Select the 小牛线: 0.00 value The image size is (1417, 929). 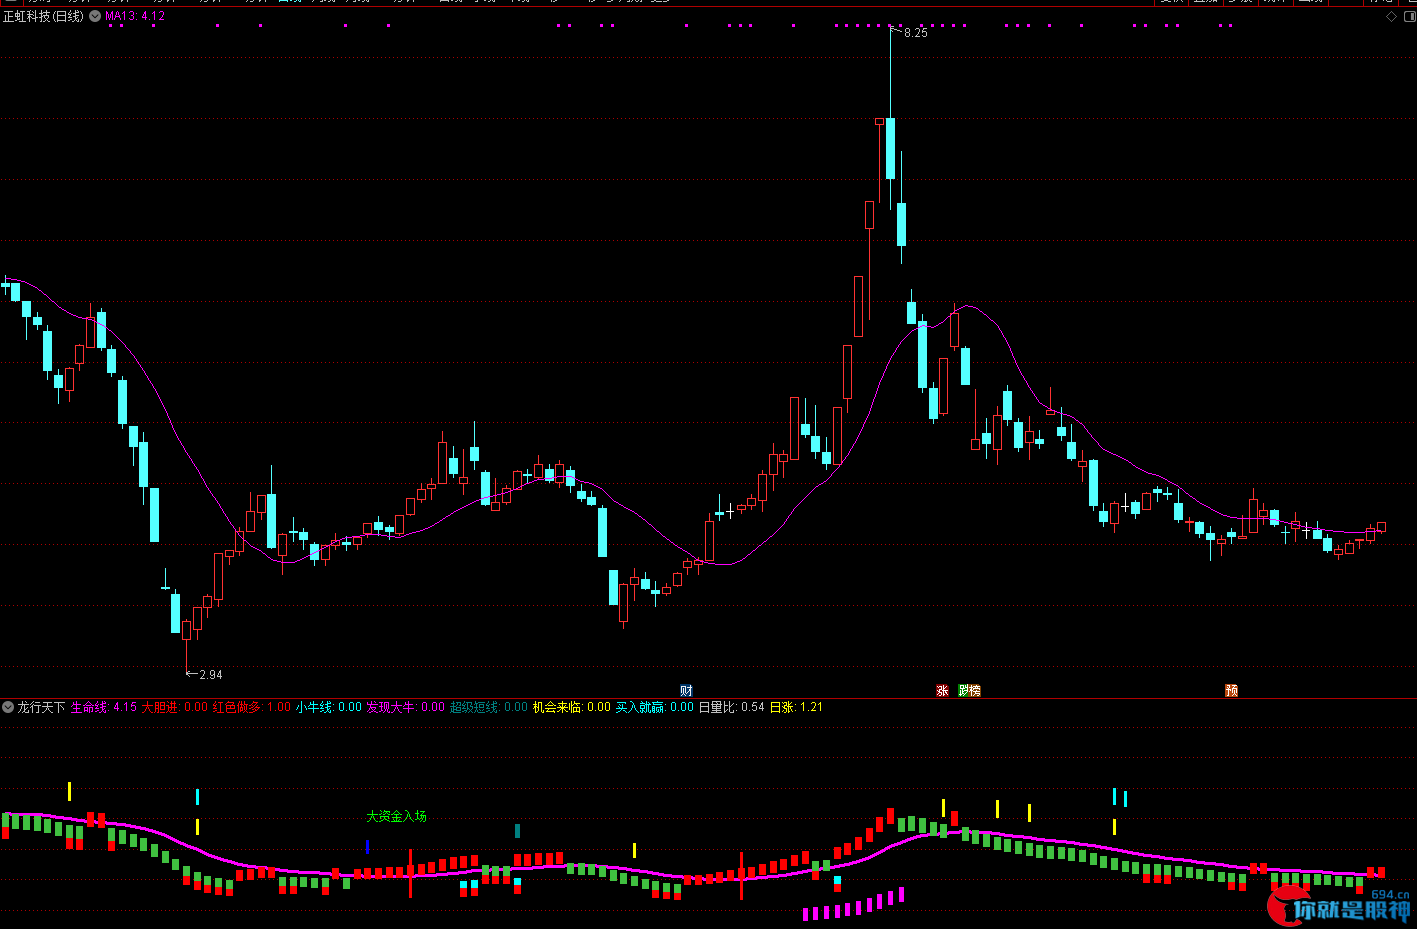(x=329, y=707)
